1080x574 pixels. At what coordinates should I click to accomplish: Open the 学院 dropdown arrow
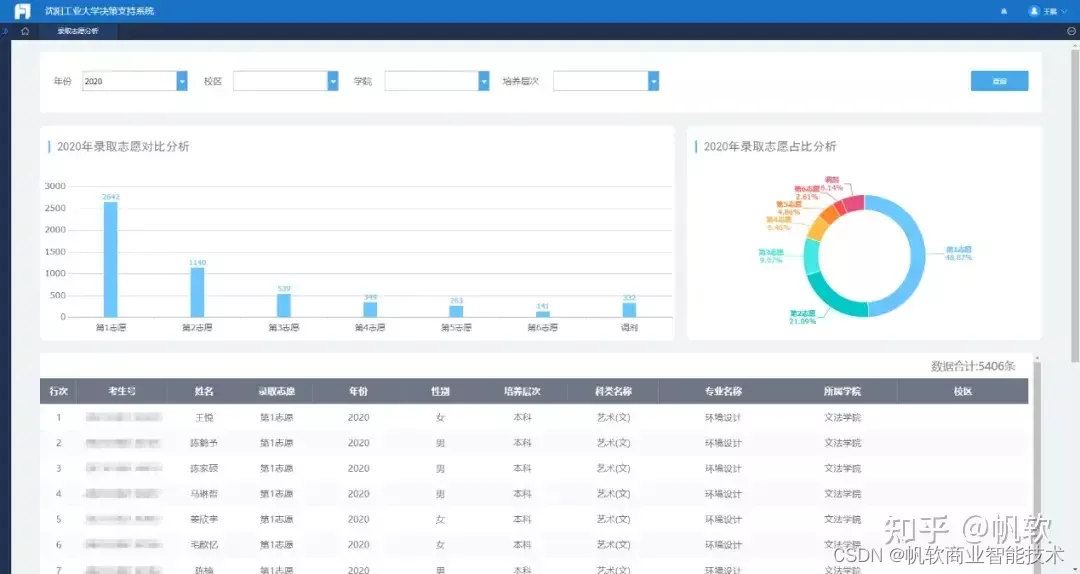484,81
